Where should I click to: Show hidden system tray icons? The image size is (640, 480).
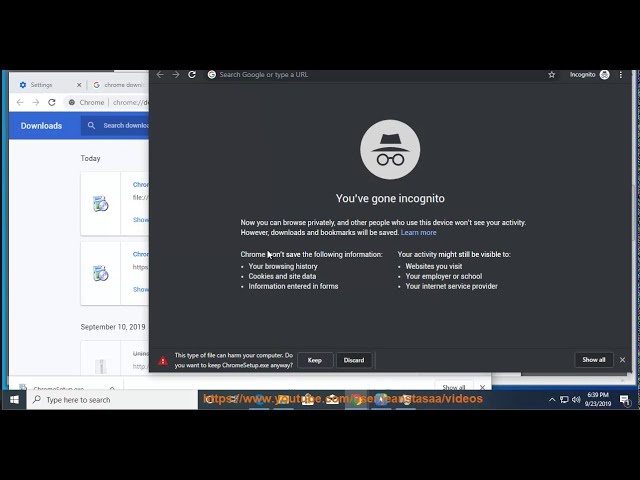[x=552, y=400]
